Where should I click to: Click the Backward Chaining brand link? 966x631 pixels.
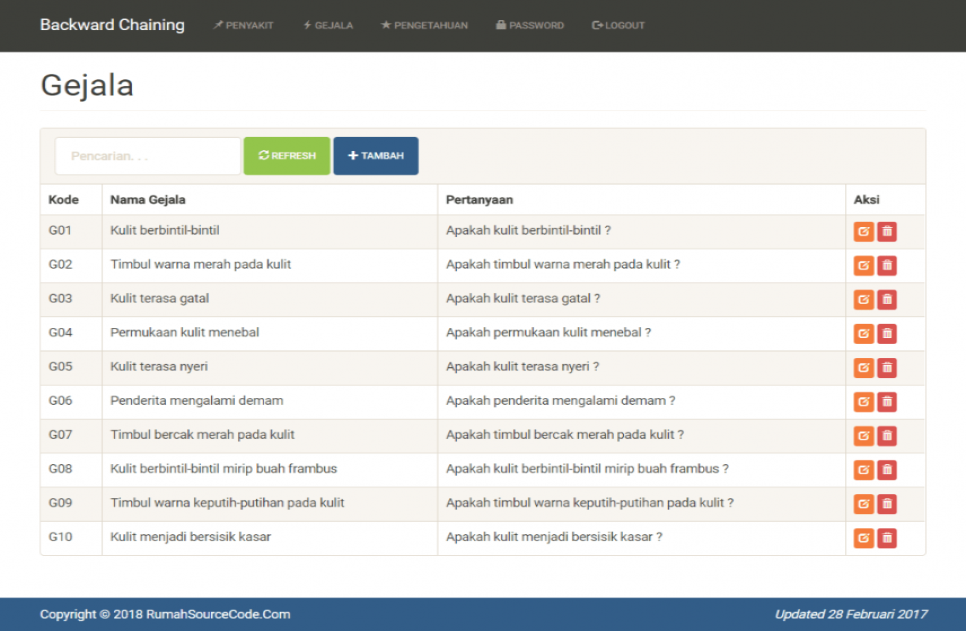click(112, 25)
